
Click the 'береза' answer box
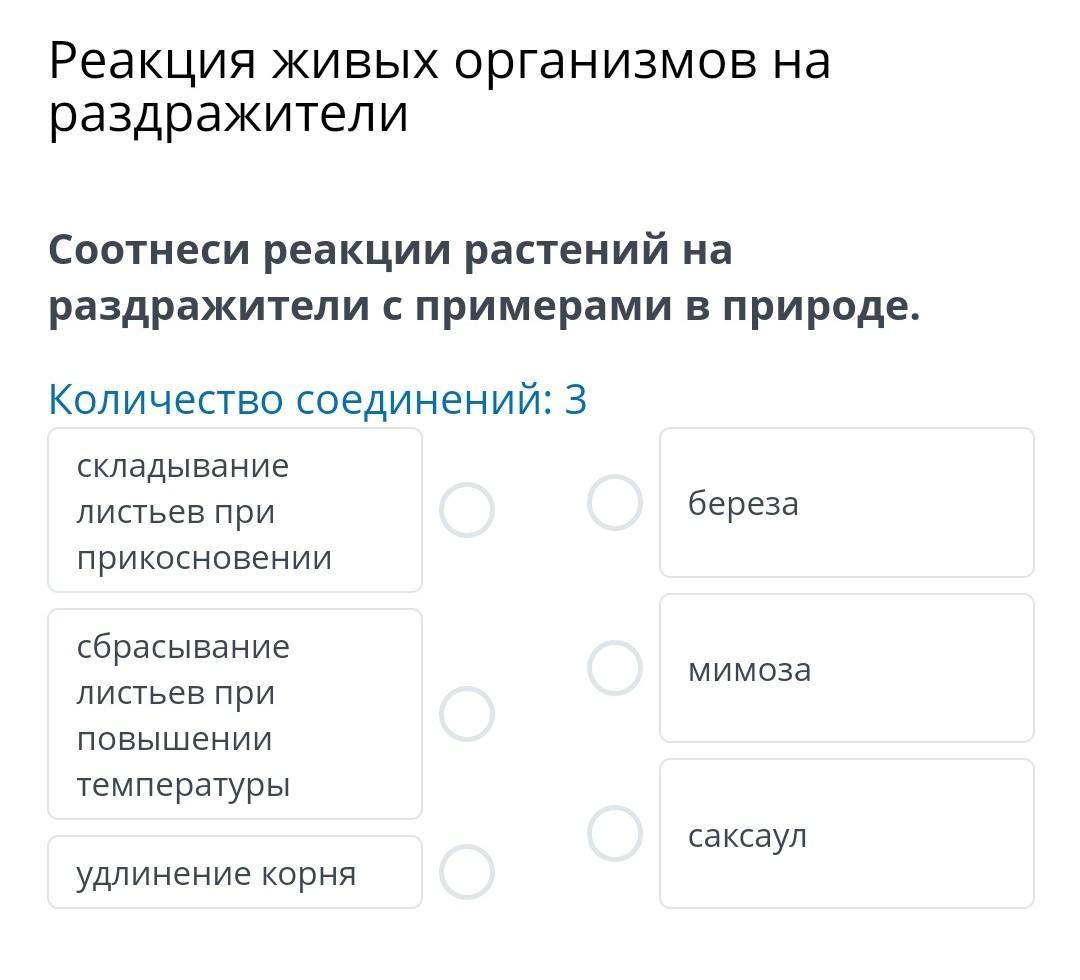coord(846,503)
